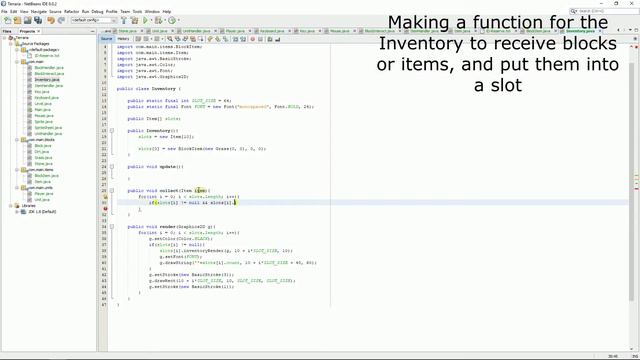The image size is (640, 360).
Task: Open the Profile Project dropdown arrow
Action: click(178, 20)
